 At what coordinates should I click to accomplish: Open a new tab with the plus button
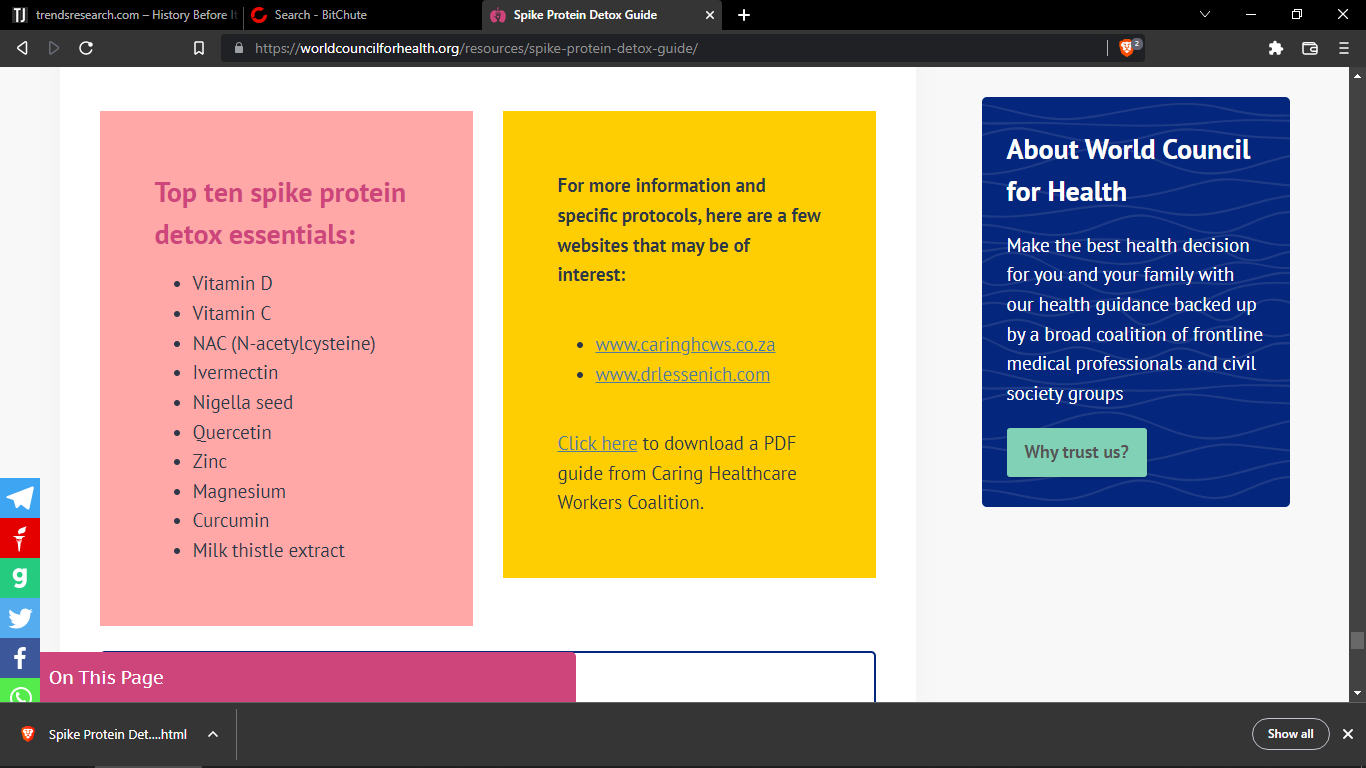pos(744,15)
